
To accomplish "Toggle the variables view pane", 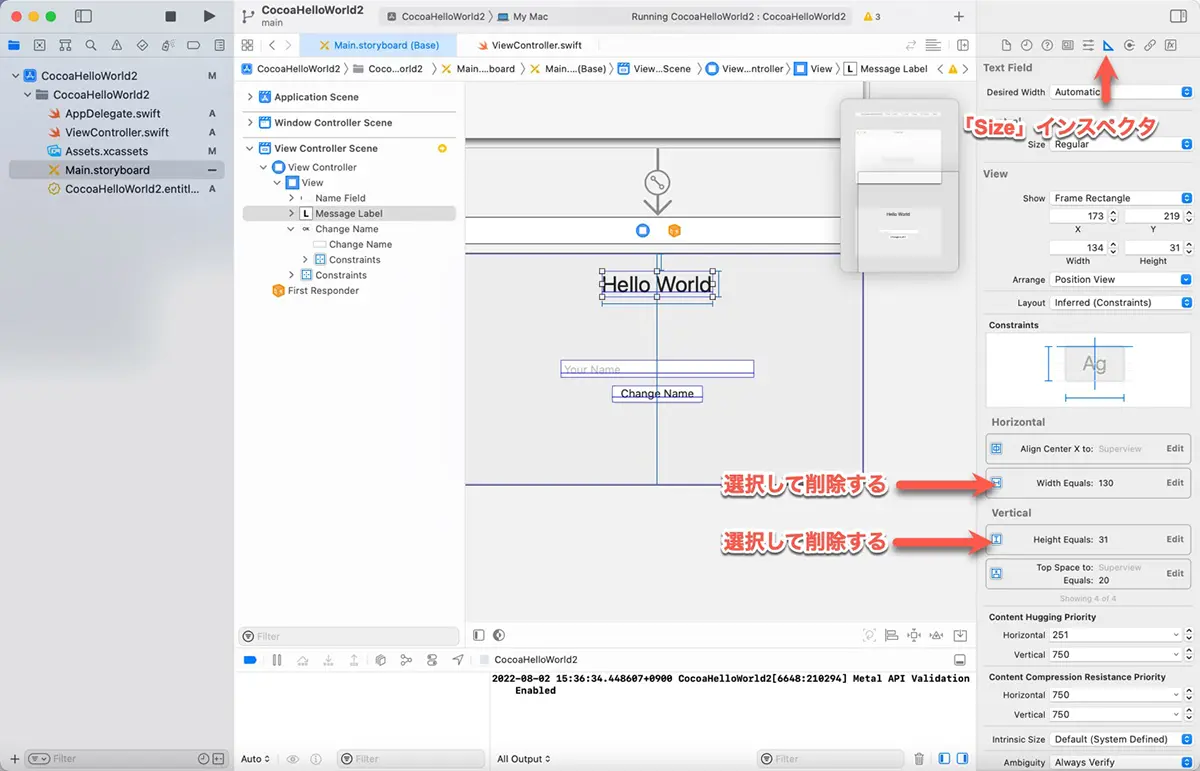I will pos(945,759).
